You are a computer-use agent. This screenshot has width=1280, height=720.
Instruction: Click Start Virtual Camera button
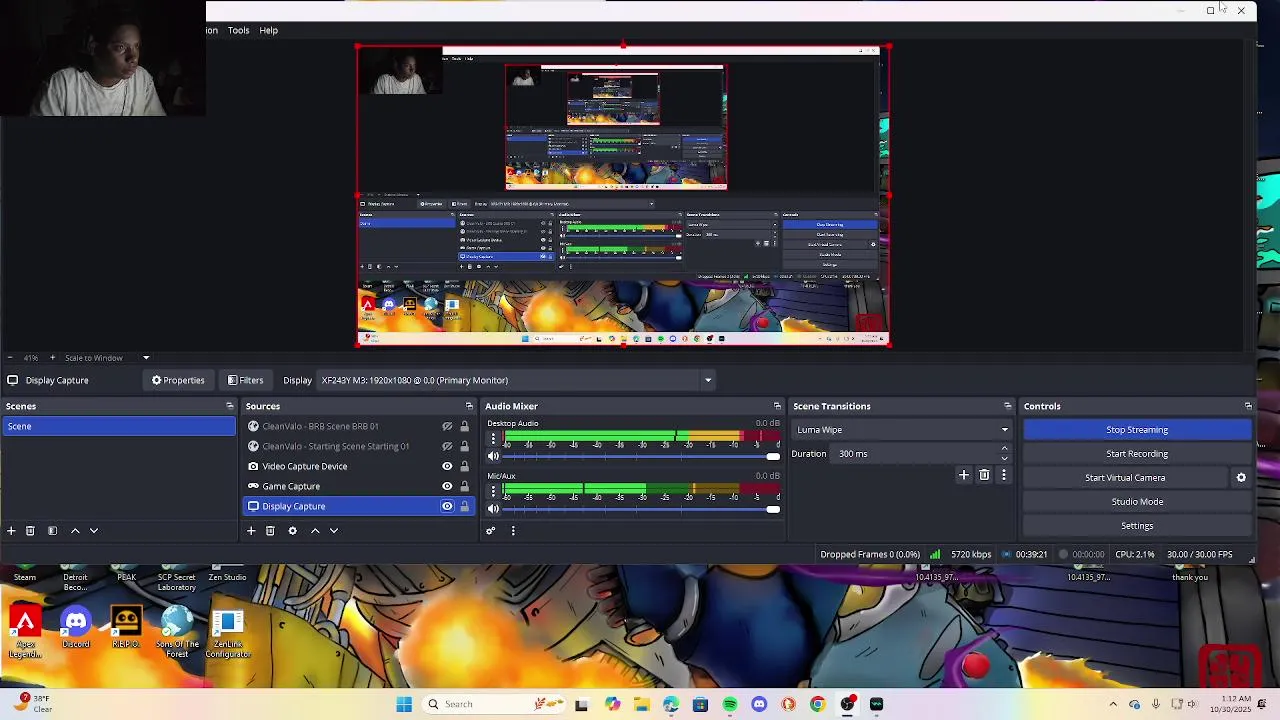click(x=1125, y=478)
